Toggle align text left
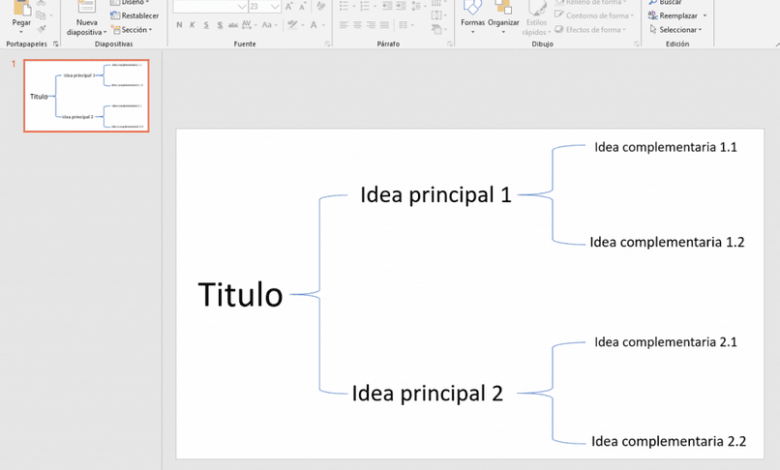780x470 pixels. (344, 25)
